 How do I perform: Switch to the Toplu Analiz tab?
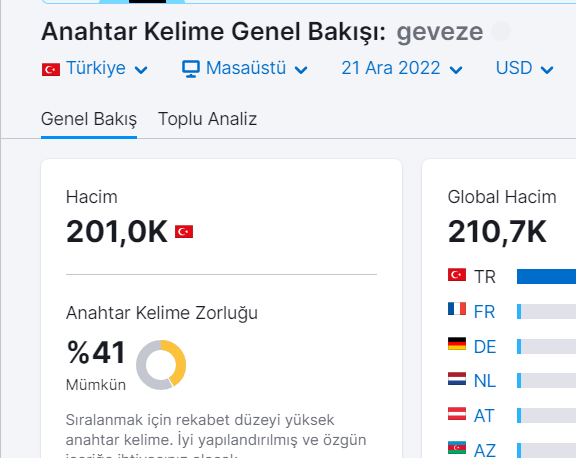(207, 119)
